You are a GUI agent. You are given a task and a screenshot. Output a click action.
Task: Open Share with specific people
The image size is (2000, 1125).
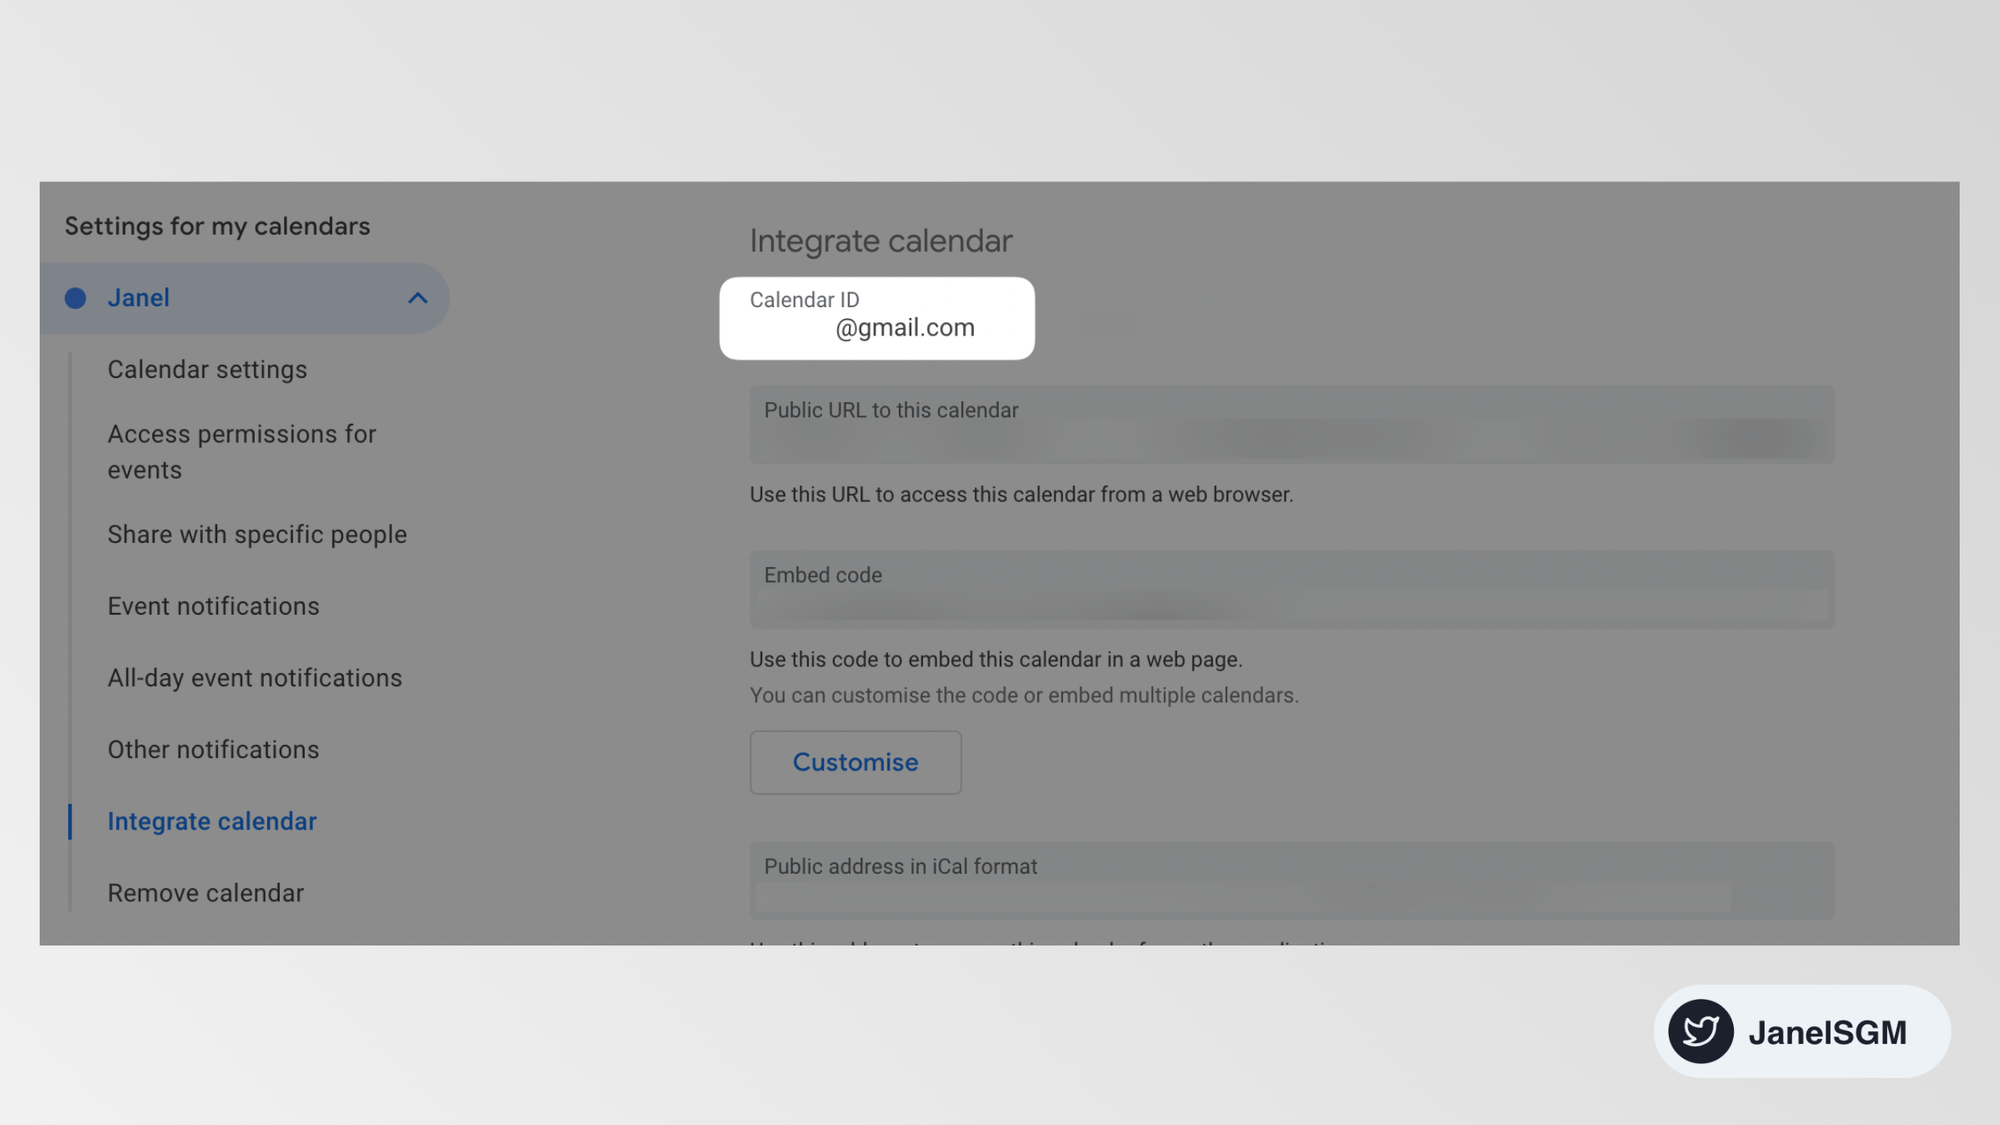click(257, 535)
